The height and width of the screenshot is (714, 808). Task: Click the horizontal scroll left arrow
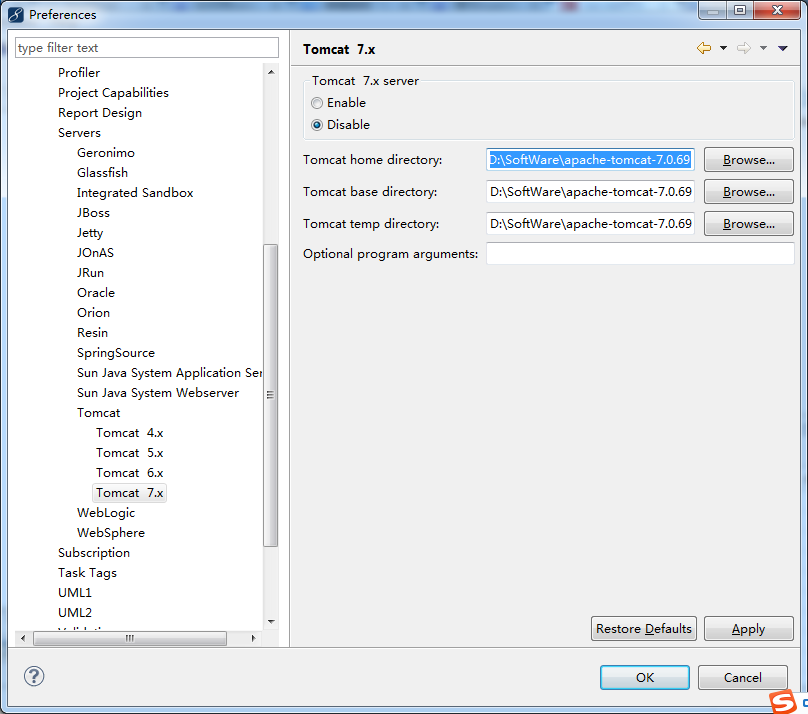coord(23,638)
